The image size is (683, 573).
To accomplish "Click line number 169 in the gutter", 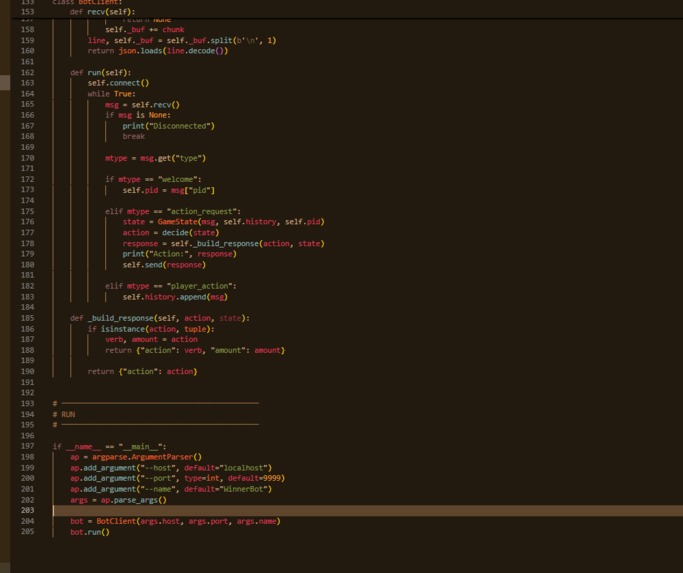I will (27, 147).
